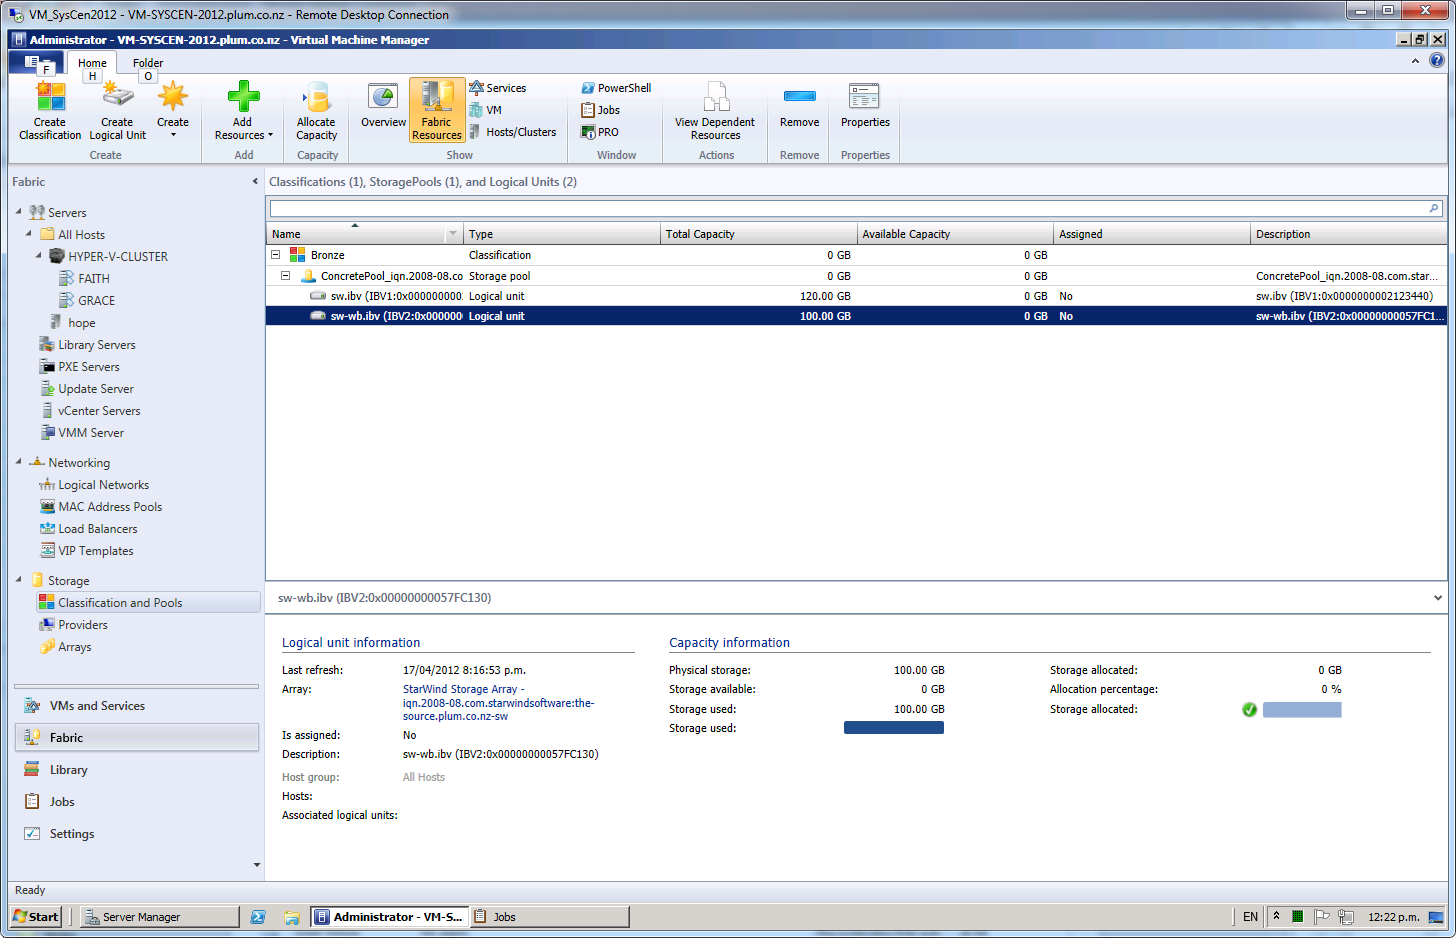The image size is (1456, 938).
Task: Collapse the HYPER-V-CLUSTER node
Action: tap(38, 256)
